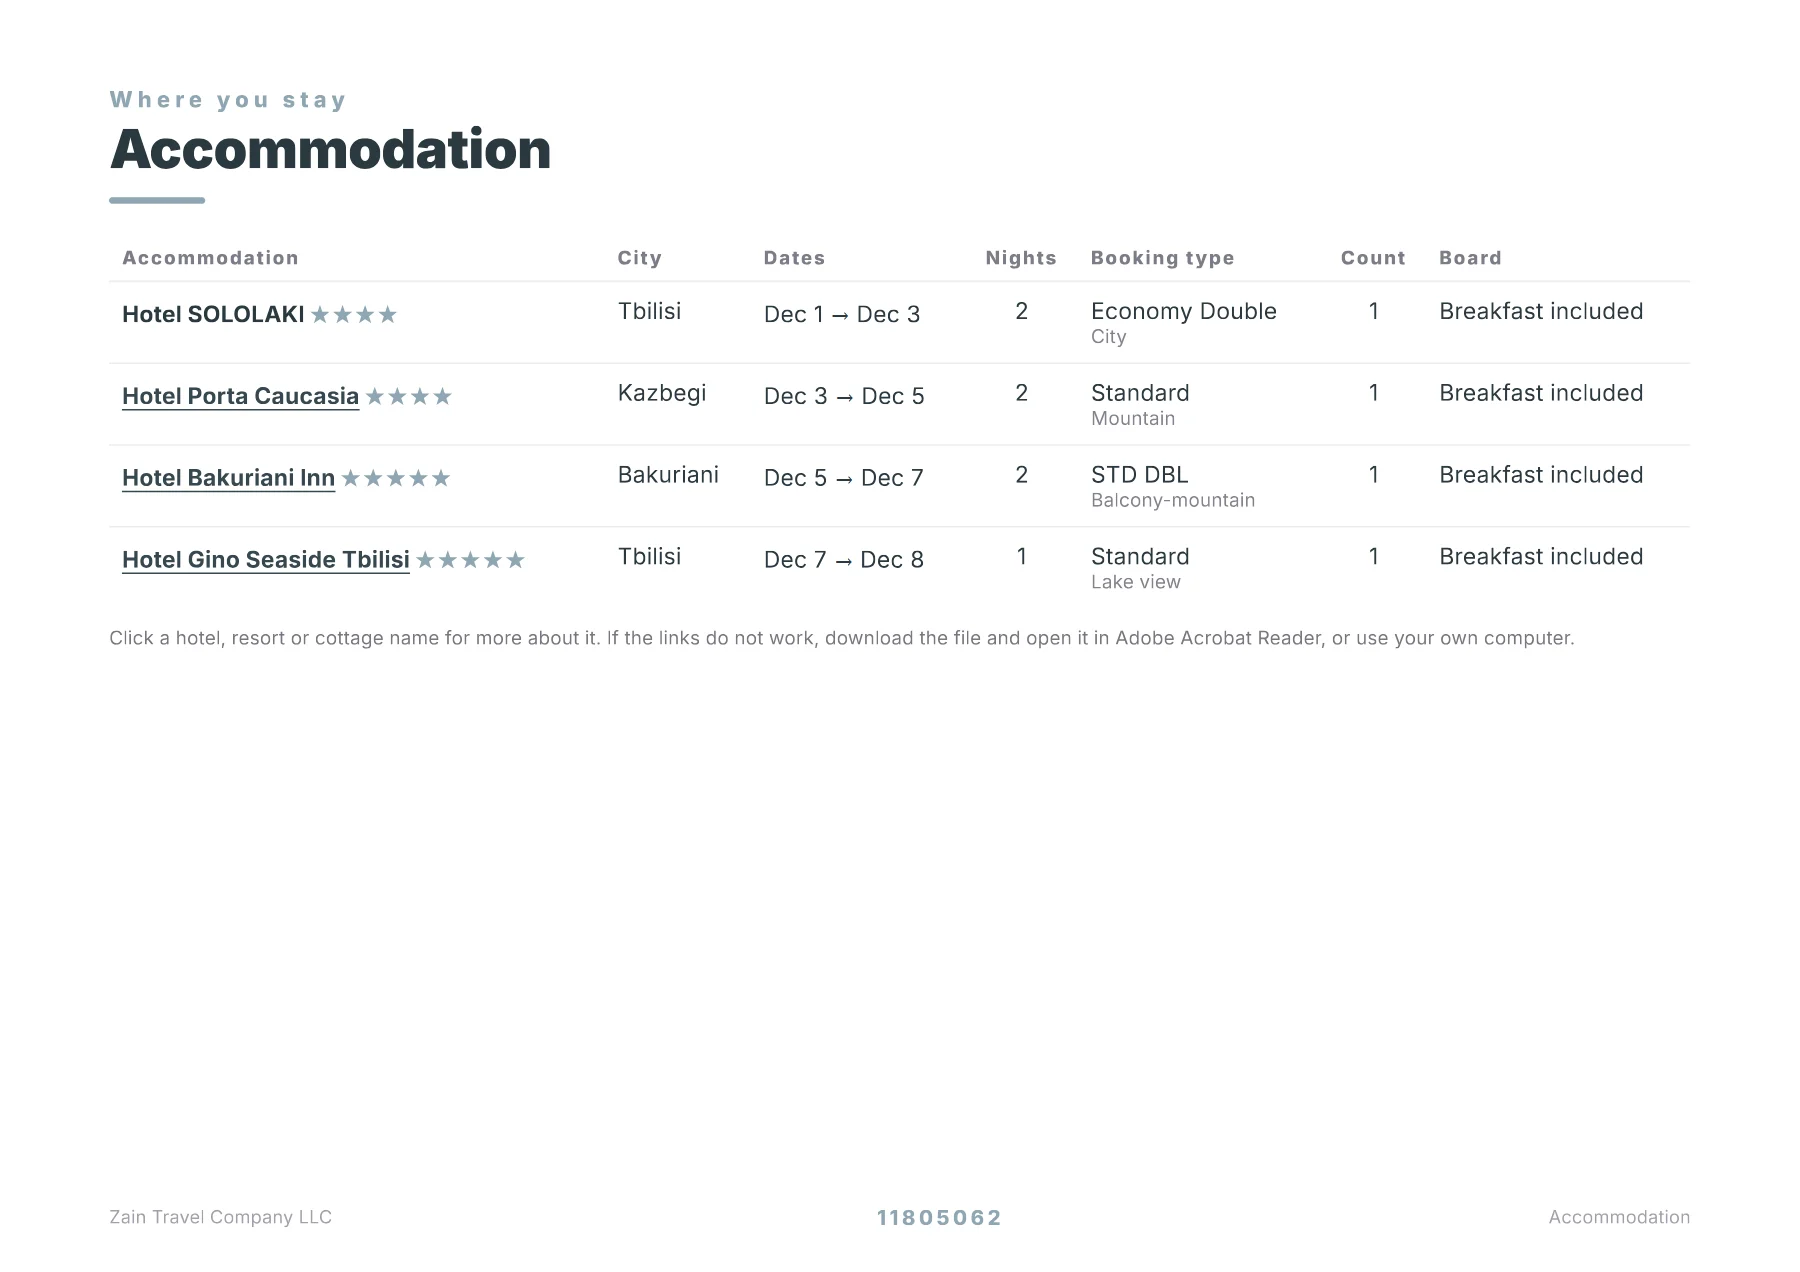Screen dimensions: 1800x1272
Task: Select the "Nights" column header
Action: 1021,258
